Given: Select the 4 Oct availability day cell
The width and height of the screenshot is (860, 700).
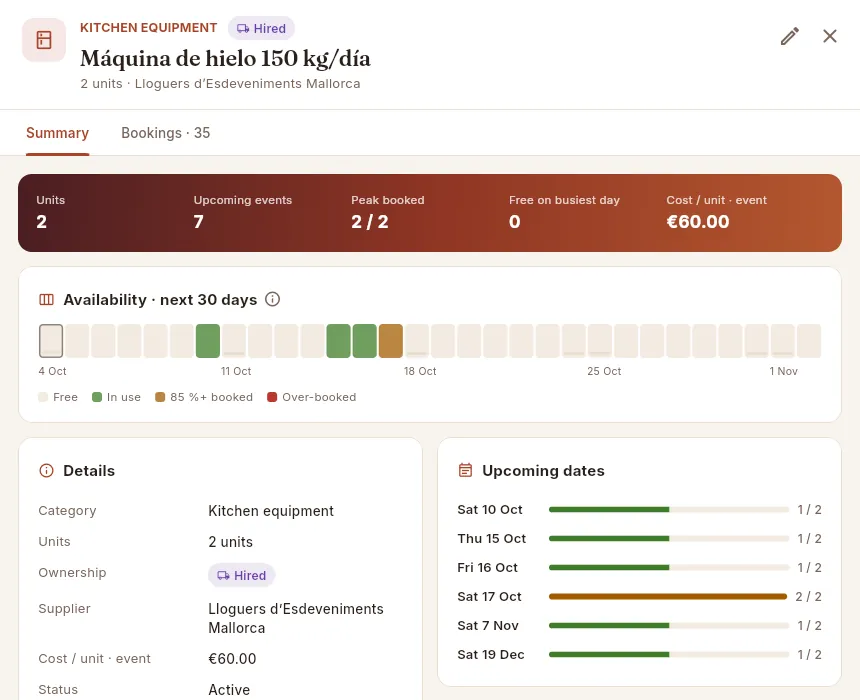Looking at the screenshot, I should 51,341.
